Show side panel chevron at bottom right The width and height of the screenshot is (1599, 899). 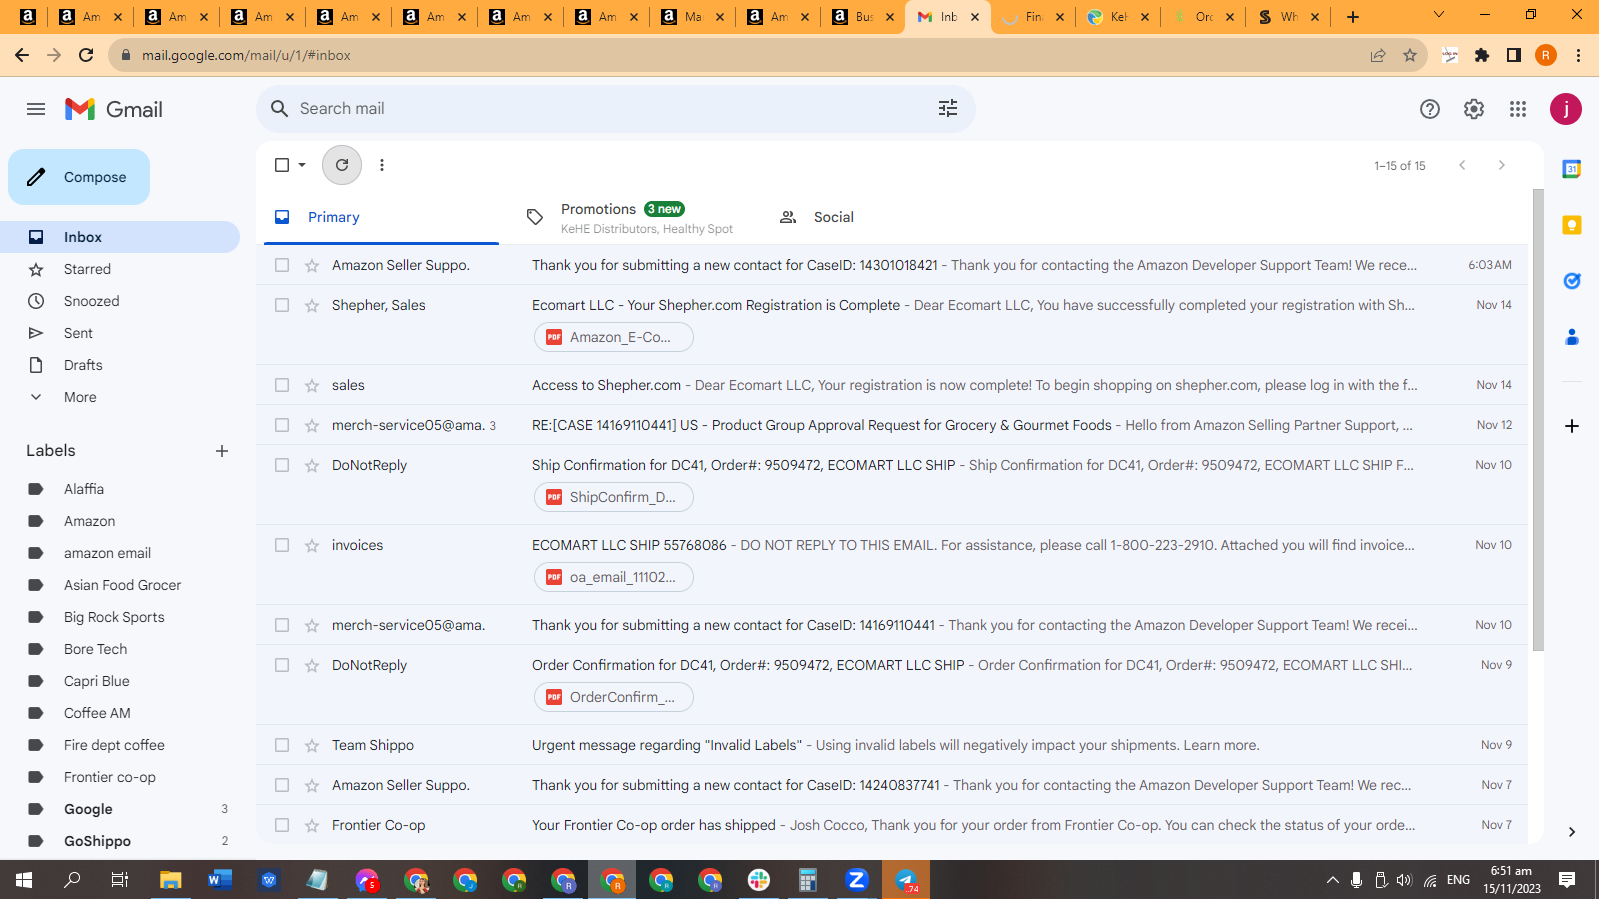(x=1572, y=832)
